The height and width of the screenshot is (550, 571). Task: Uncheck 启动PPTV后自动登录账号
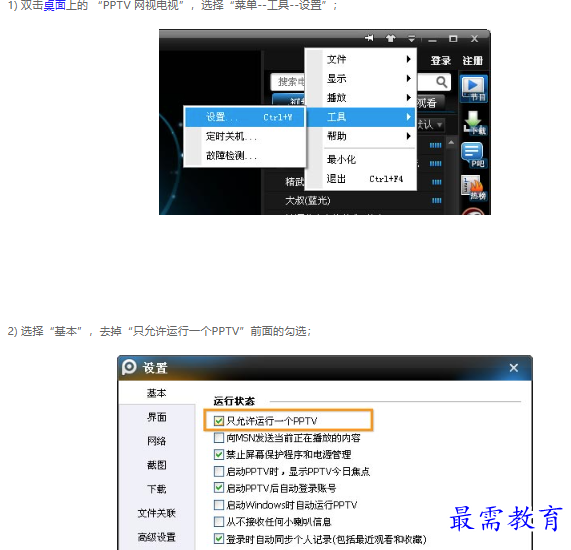click(x=218, y=488)
